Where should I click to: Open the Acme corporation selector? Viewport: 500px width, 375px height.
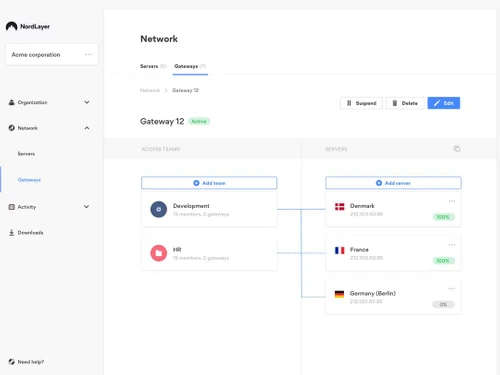tap(52, 54)
